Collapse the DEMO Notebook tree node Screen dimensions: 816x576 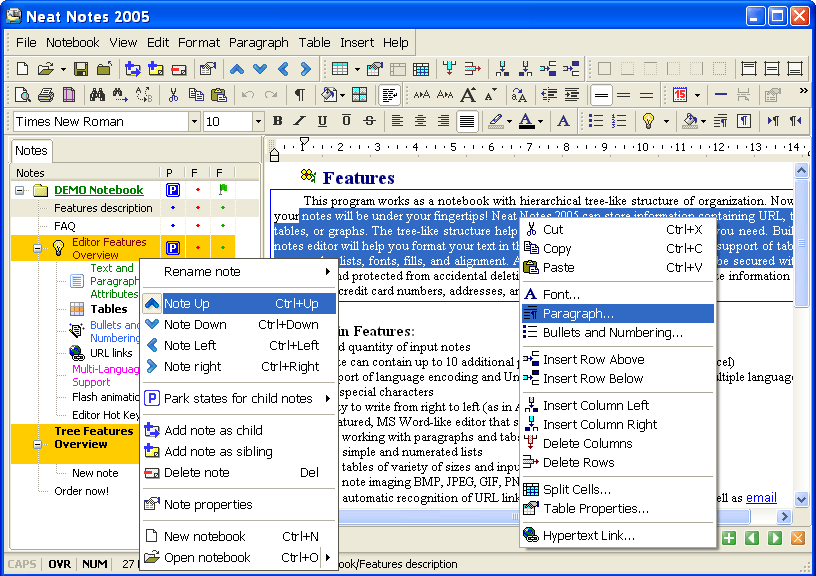point(22,190)
